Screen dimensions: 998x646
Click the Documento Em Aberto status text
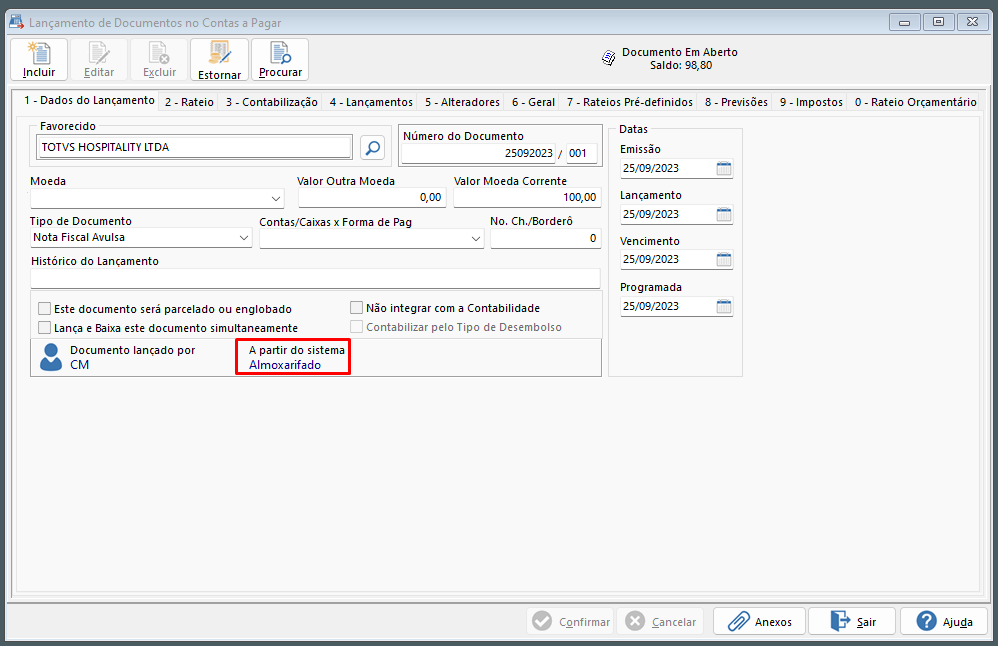pos(680,52)
